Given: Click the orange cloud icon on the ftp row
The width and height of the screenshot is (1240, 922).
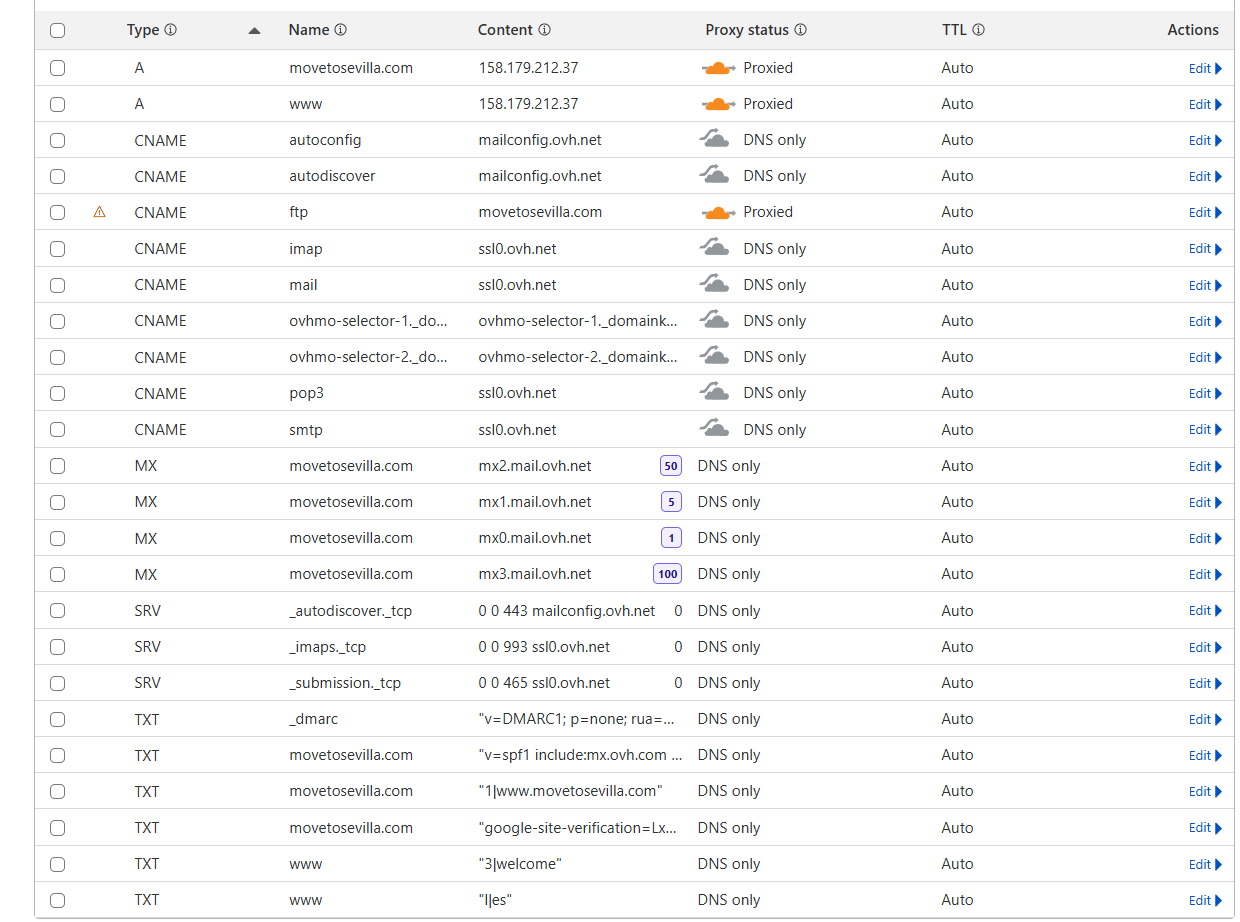Looking at the screenshot, I should [x=718, y=212].
